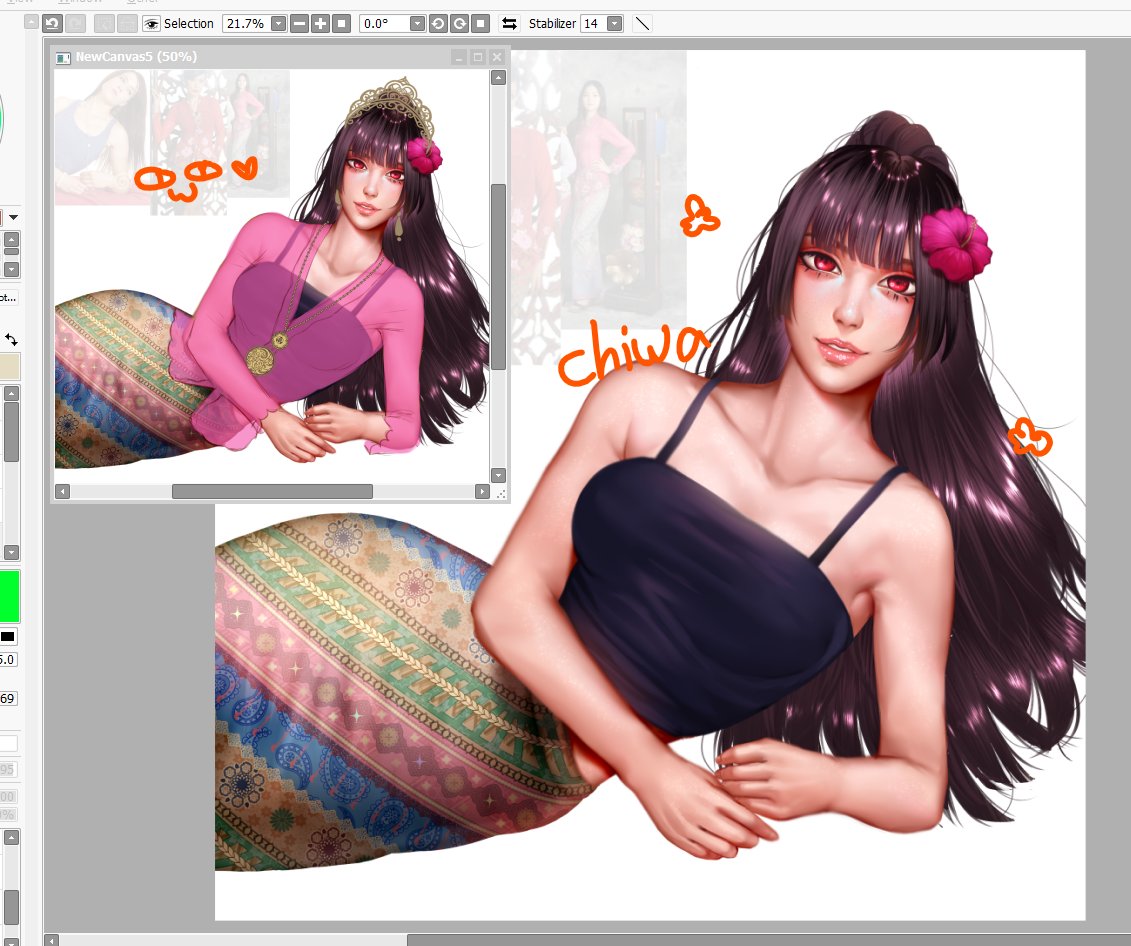Toggle the Selection edge visibility eye icon

151,24
